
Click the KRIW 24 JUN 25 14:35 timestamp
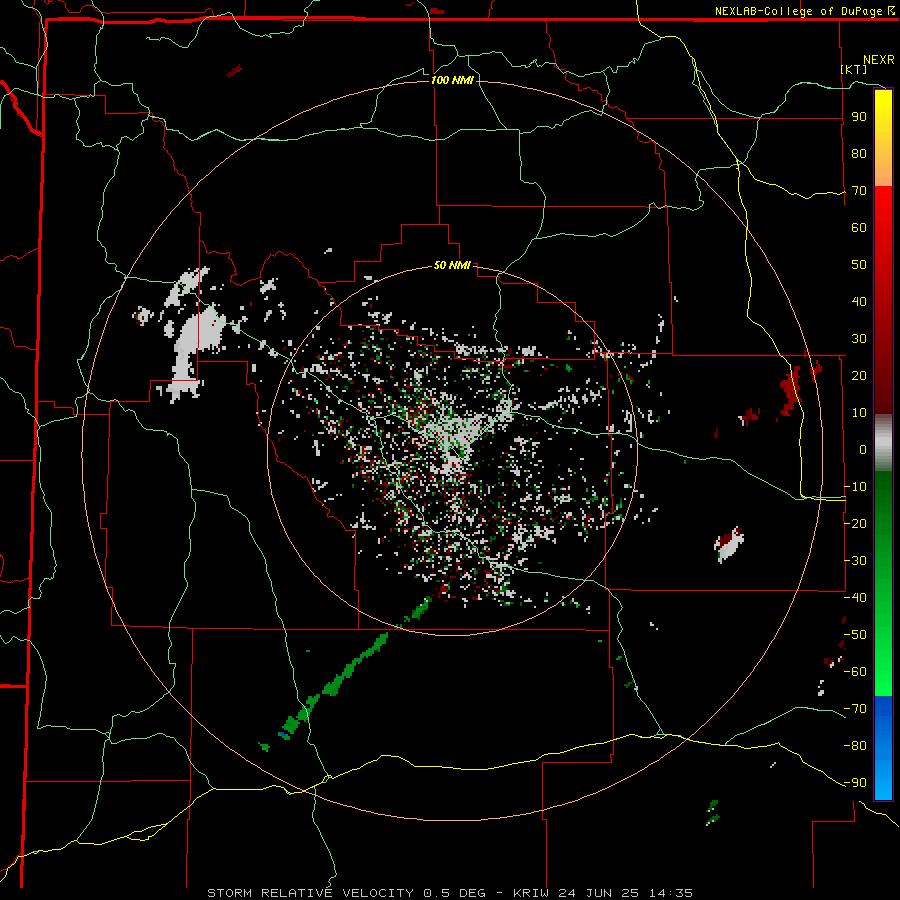(x=603, y=893)
